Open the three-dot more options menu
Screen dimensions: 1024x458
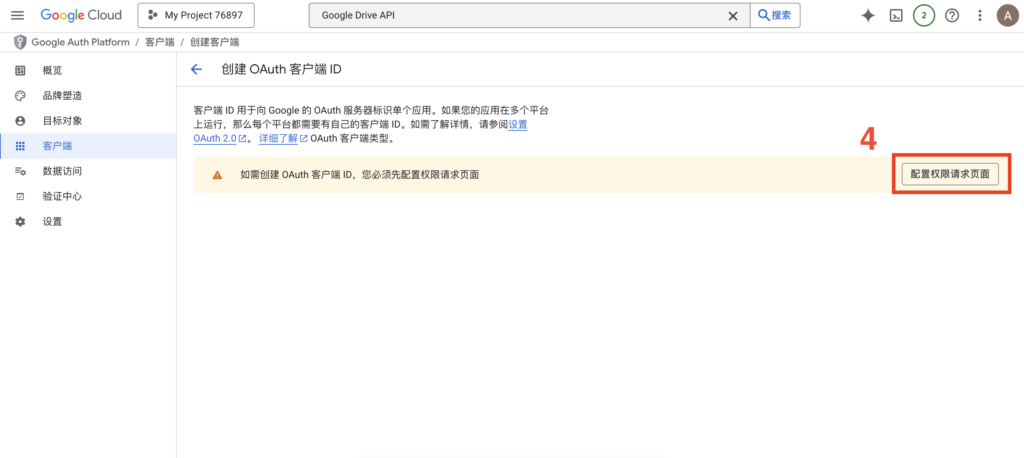[x=980, y=15]
